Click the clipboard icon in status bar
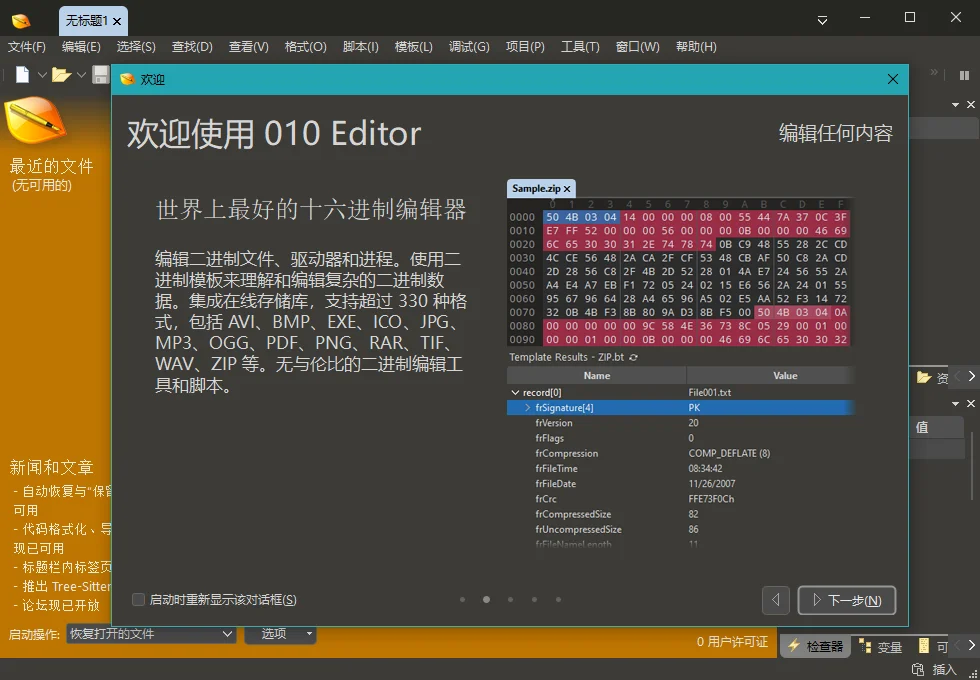The width and height of the screenshot is (980, 680). click(x=918, y=669)
